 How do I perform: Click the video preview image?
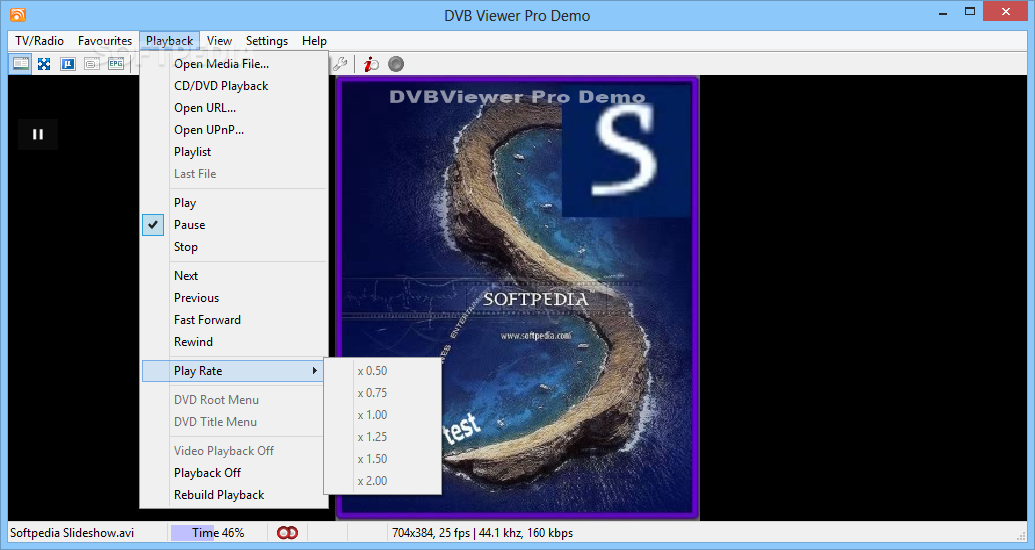[517, 298]
